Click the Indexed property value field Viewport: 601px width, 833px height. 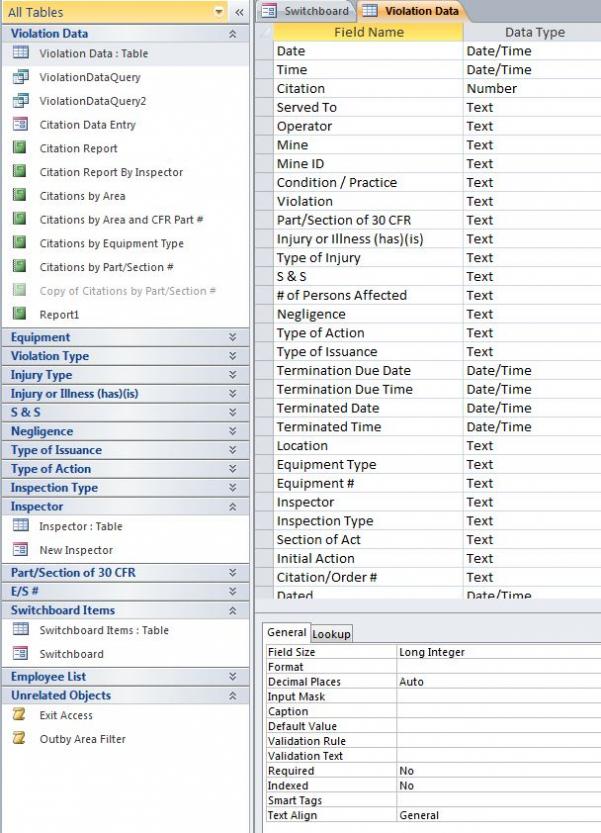click(499, 786)
